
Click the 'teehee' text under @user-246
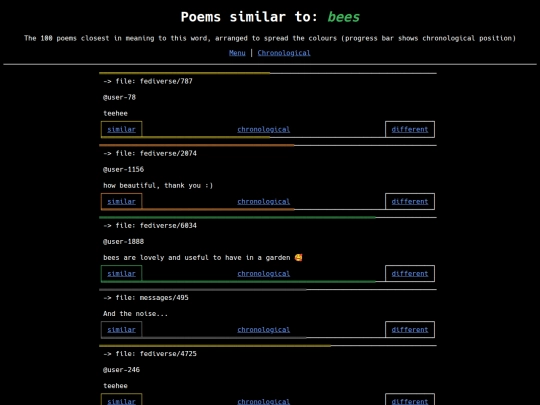(x=115, y=386)
